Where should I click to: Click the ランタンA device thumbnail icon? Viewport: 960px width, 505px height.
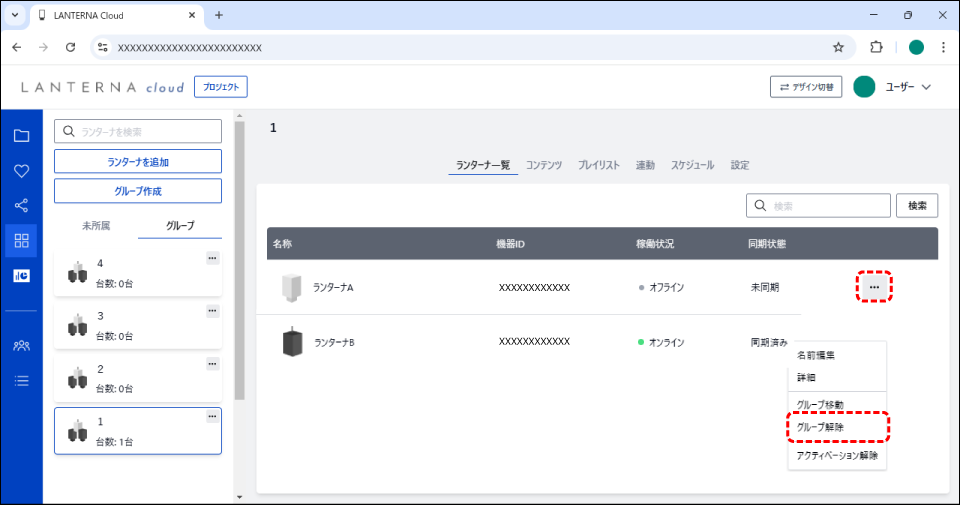coord(291,287)
